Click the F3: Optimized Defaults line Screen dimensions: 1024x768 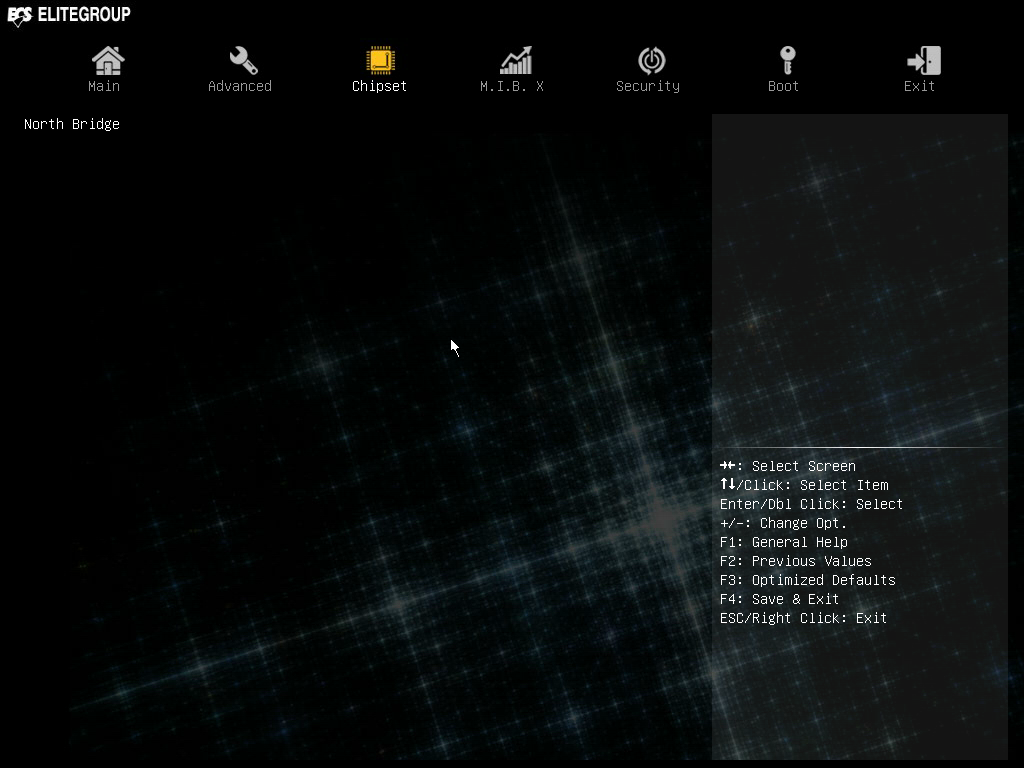[808, 580]
